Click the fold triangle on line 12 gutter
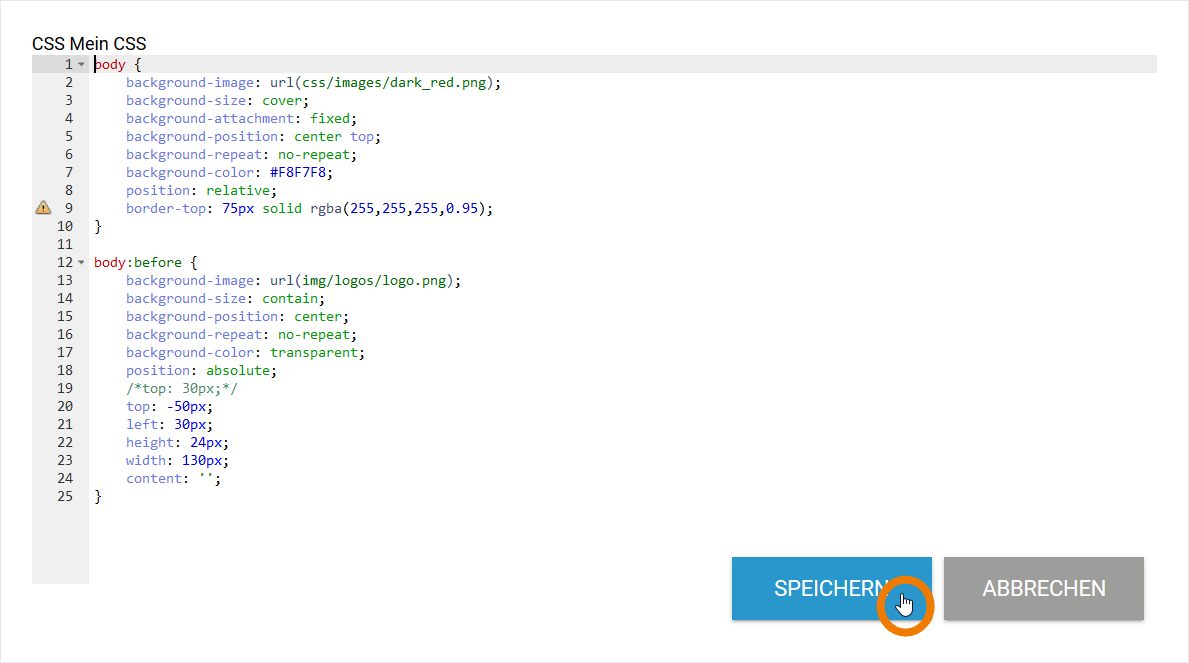 coord(80,261)
